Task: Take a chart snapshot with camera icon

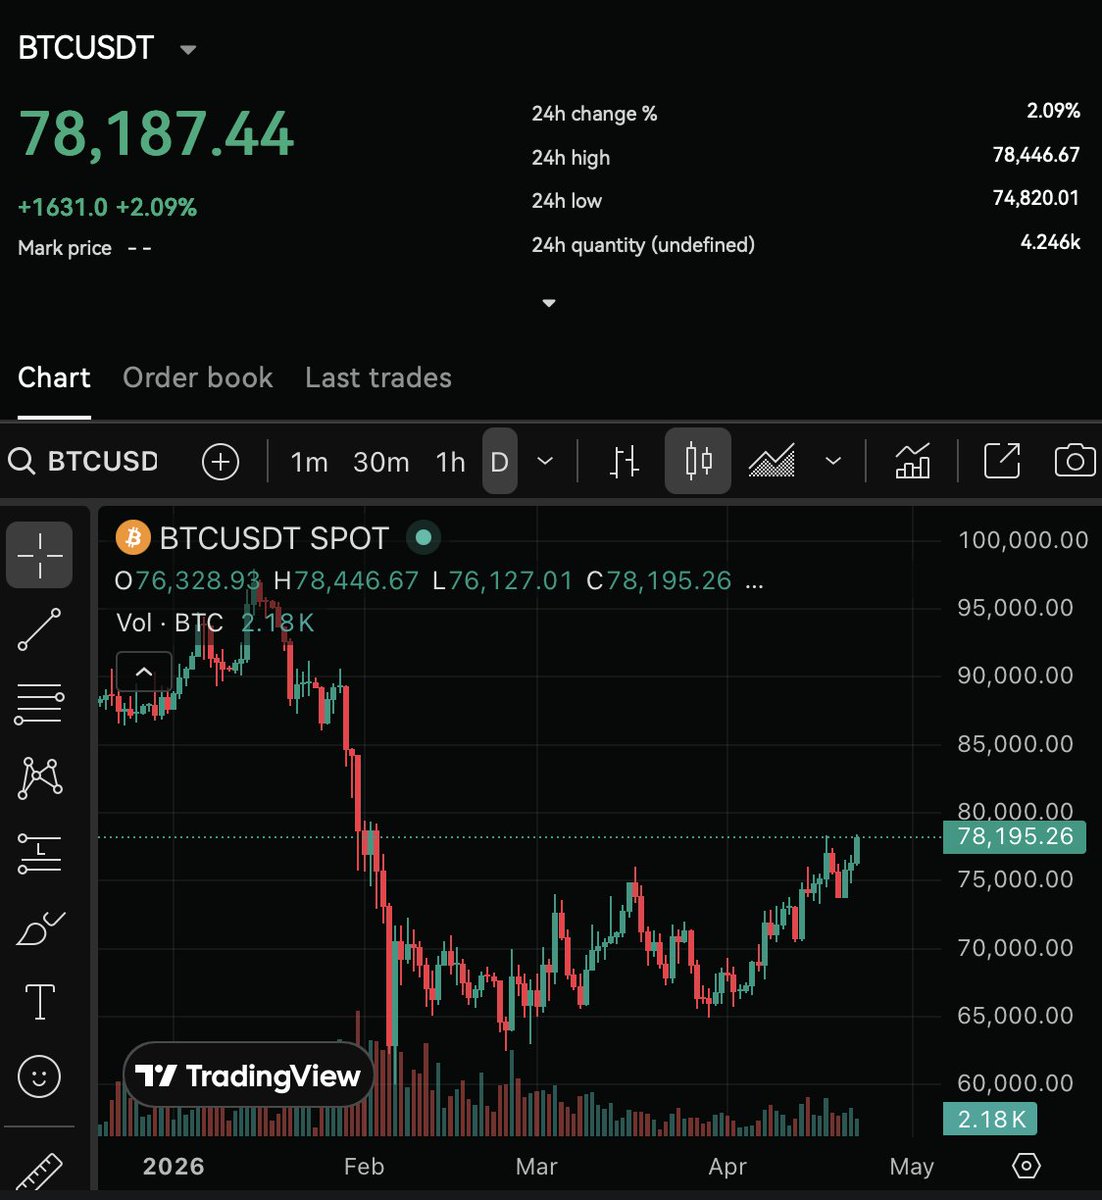Action: pos(1074,461)
